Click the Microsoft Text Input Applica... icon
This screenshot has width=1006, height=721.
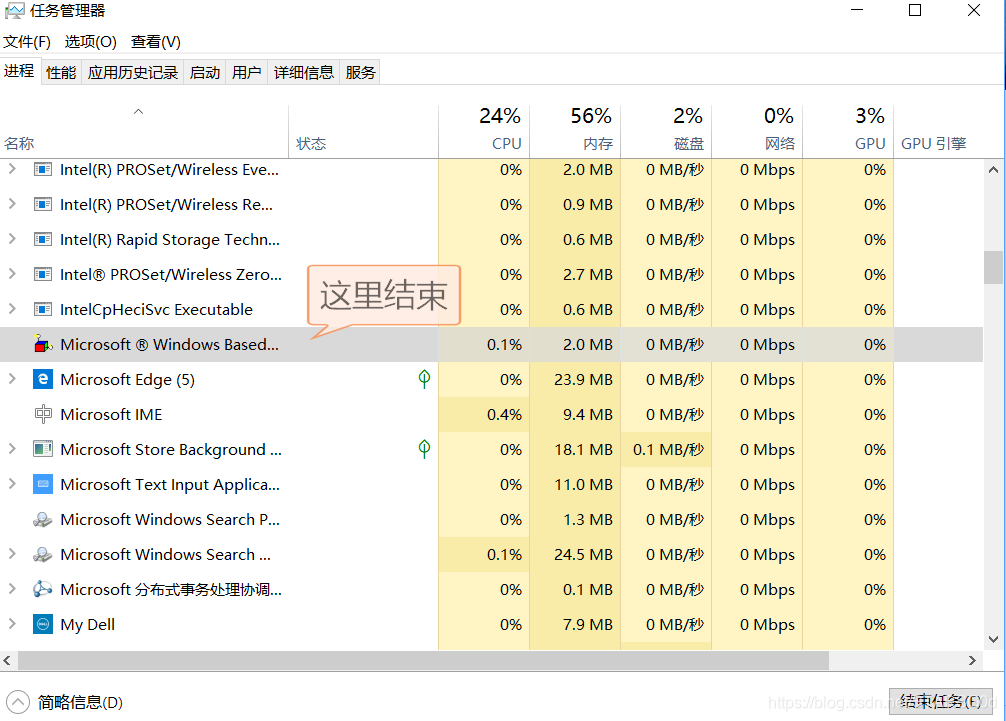42,484
